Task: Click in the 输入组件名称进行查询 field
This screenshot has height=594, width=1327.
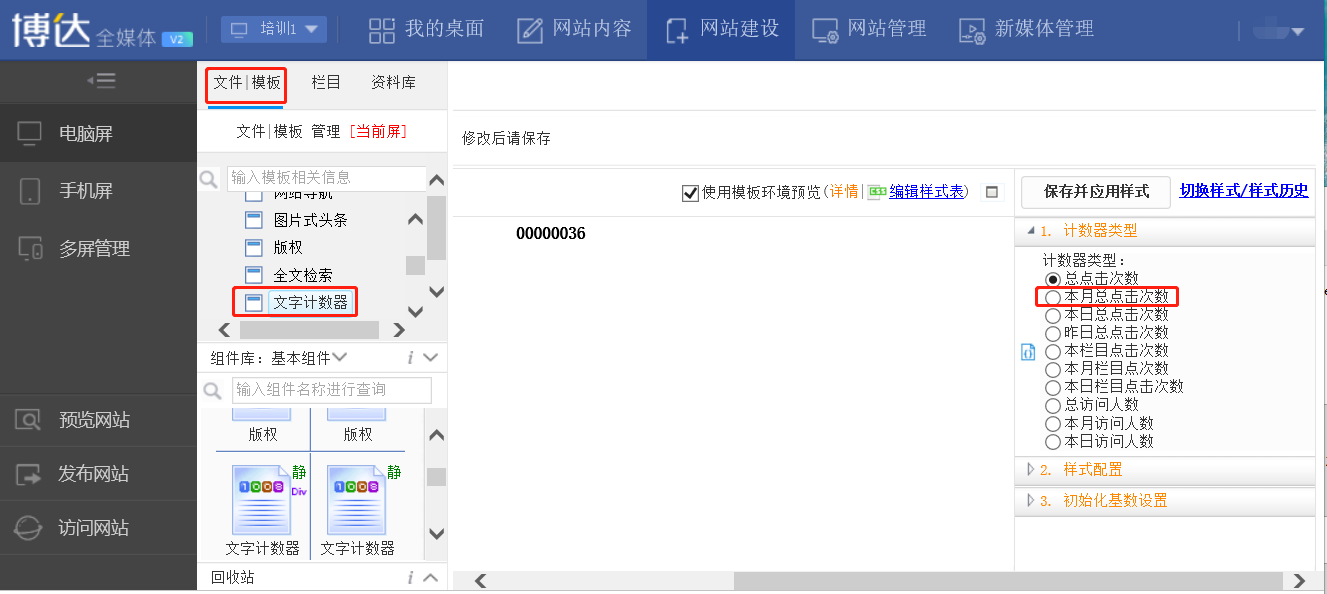Action: point(332,390)
